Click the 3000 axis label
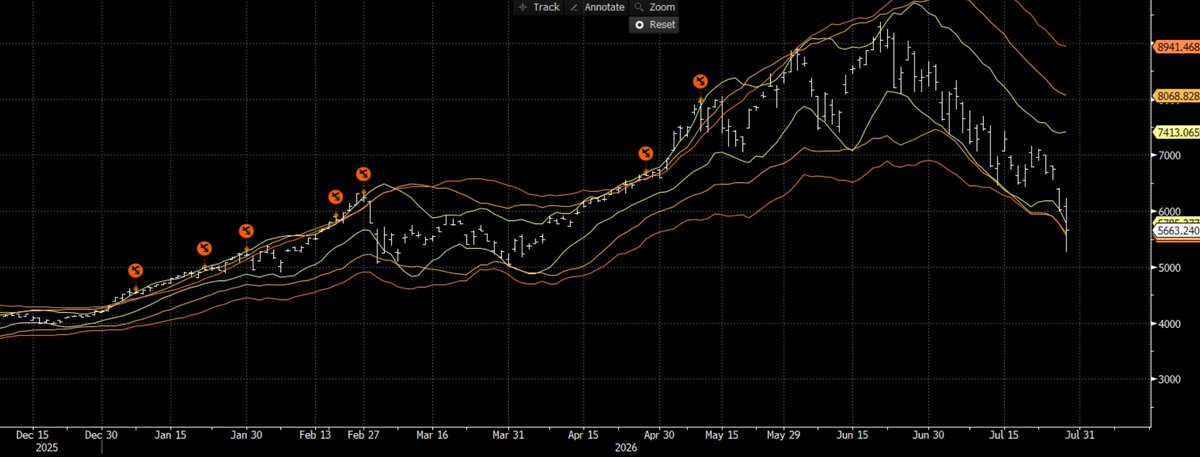 coord(1170,380)
